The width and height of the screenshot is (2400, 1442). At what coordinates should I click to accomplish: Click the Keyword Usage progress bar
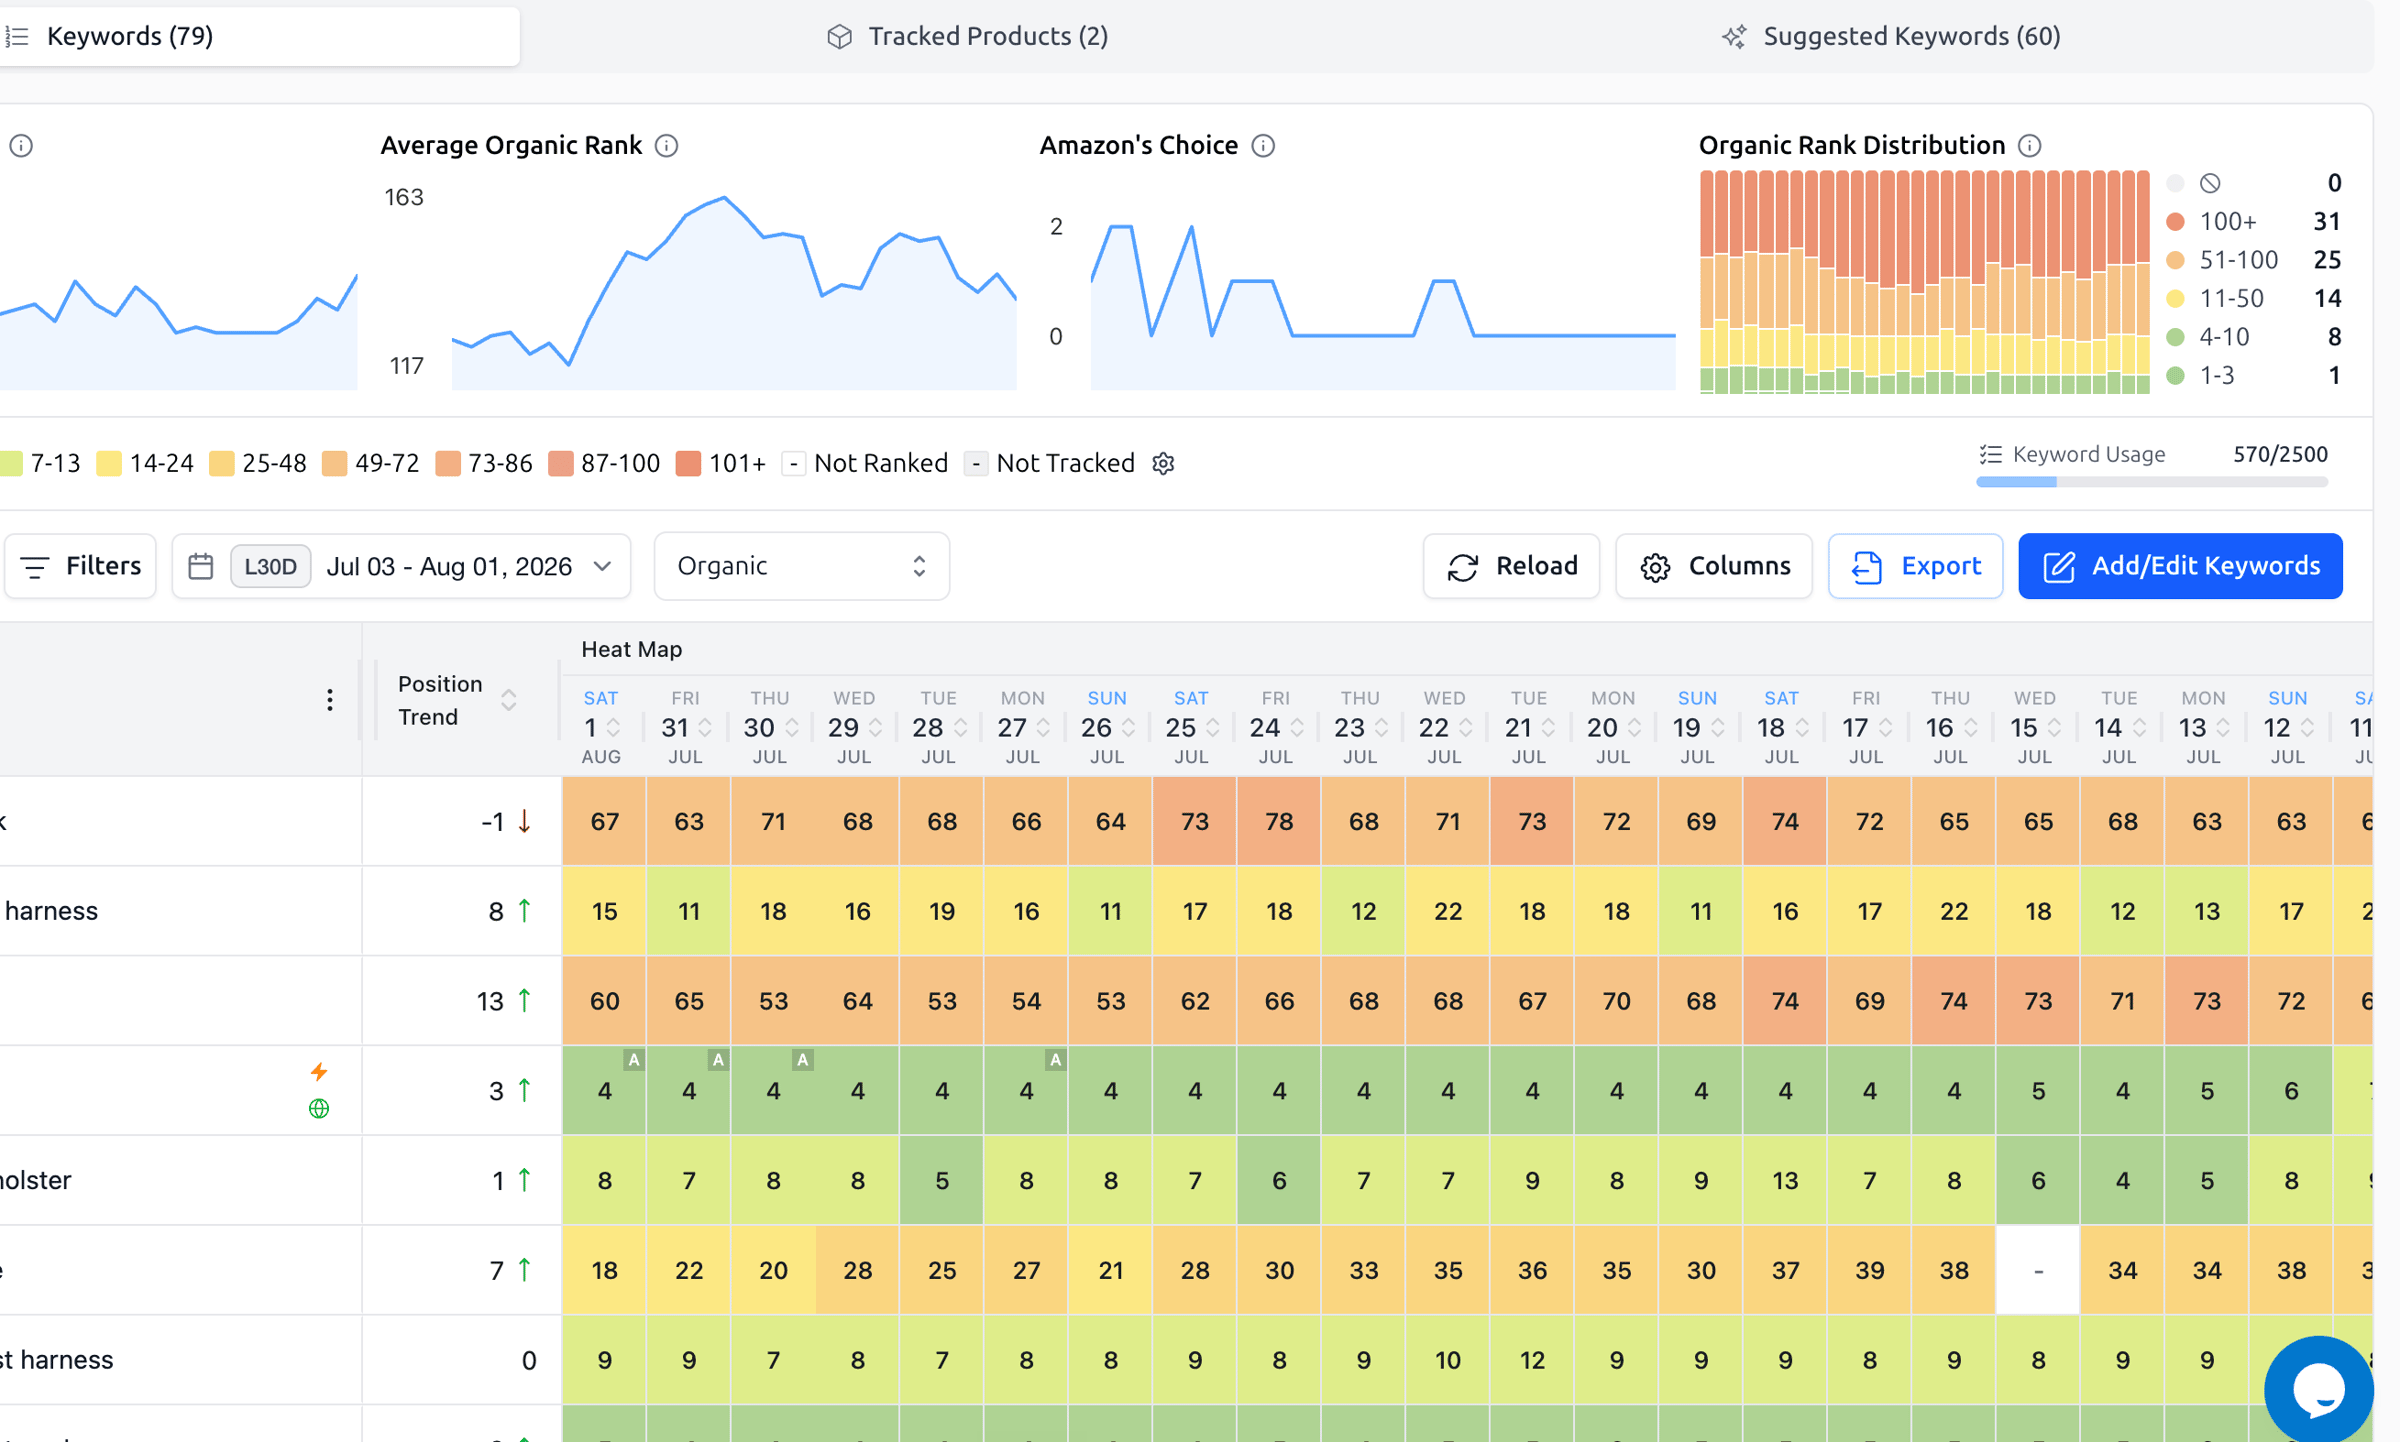pos(2152,482)
